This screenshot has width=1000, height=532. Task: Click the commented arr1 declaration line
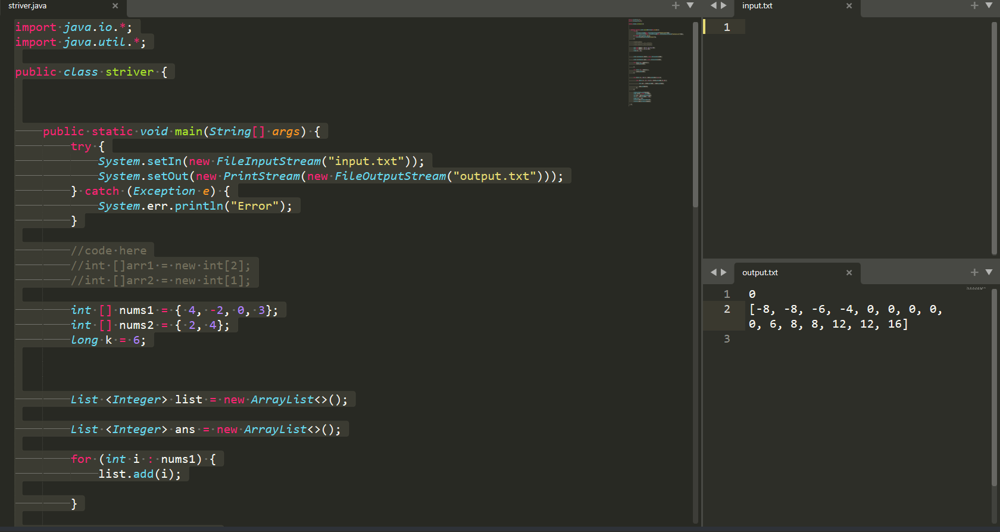tap(161, 265)
